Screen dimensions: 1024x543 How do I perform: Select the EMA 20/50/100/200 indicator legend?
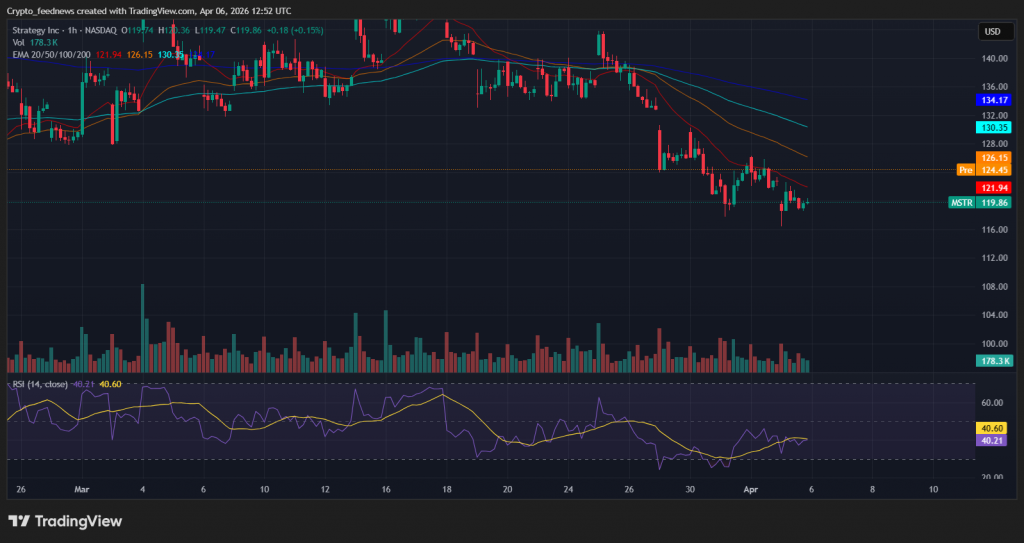pos(51,54)
